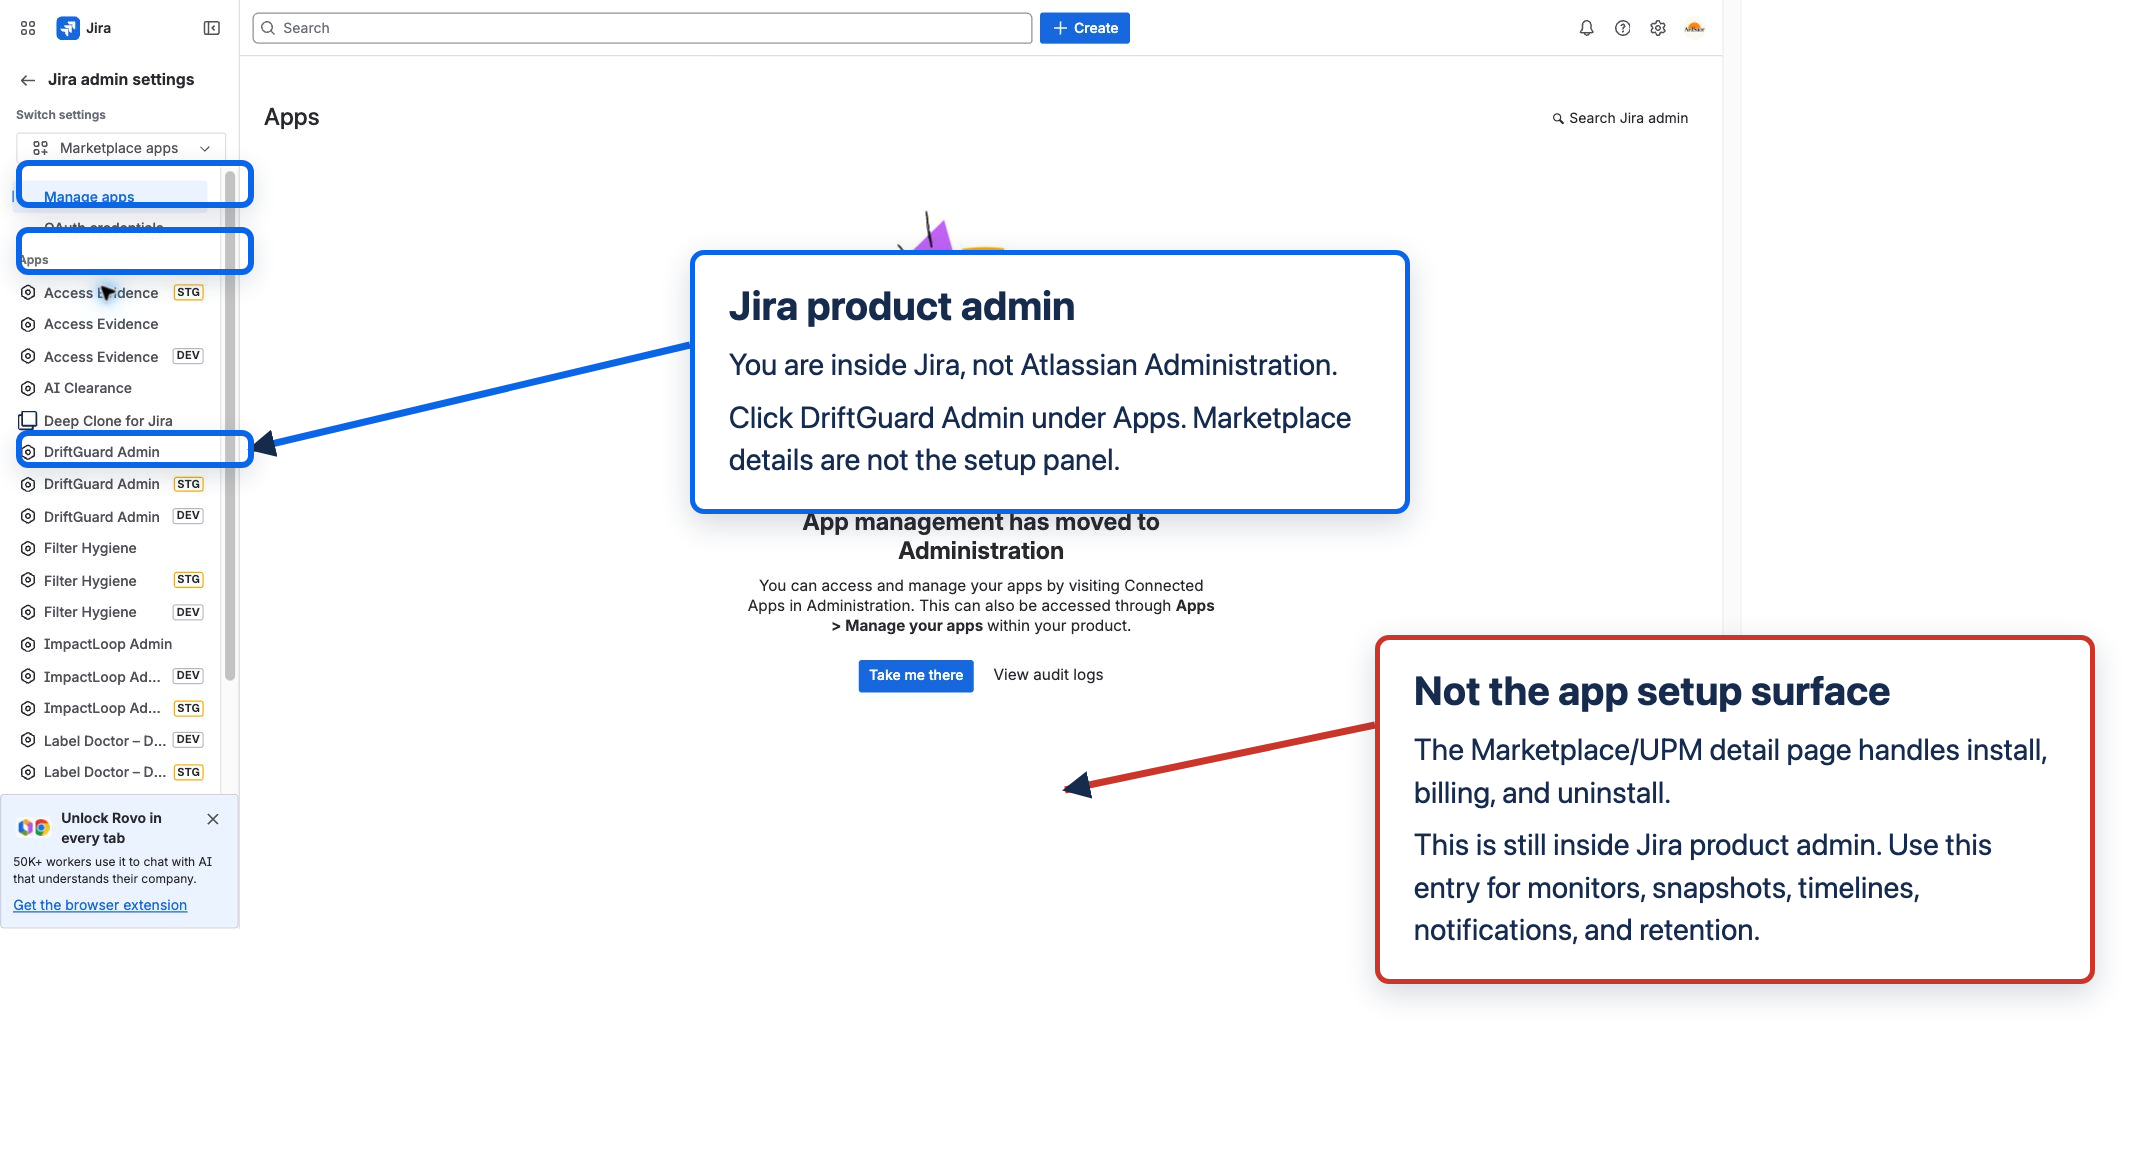Click the AI Clearance app icon
Screen dimensions: 2153x1160
pos(28,388)
